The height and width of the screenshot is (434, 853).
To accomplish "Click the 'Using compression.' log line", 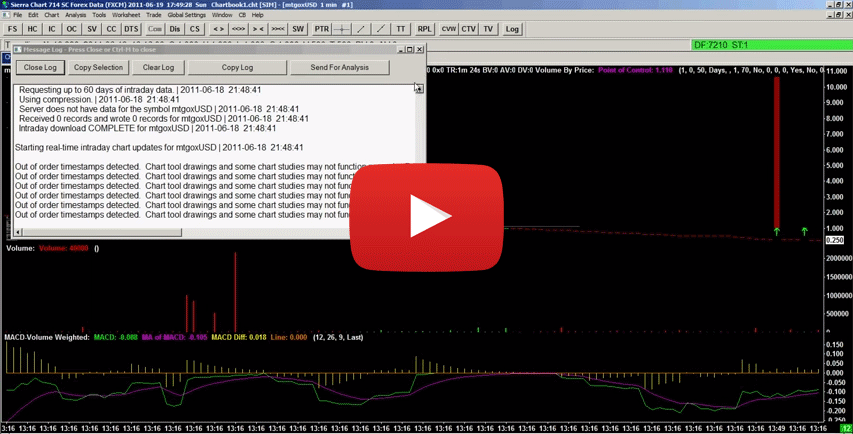I will (100, 100).
